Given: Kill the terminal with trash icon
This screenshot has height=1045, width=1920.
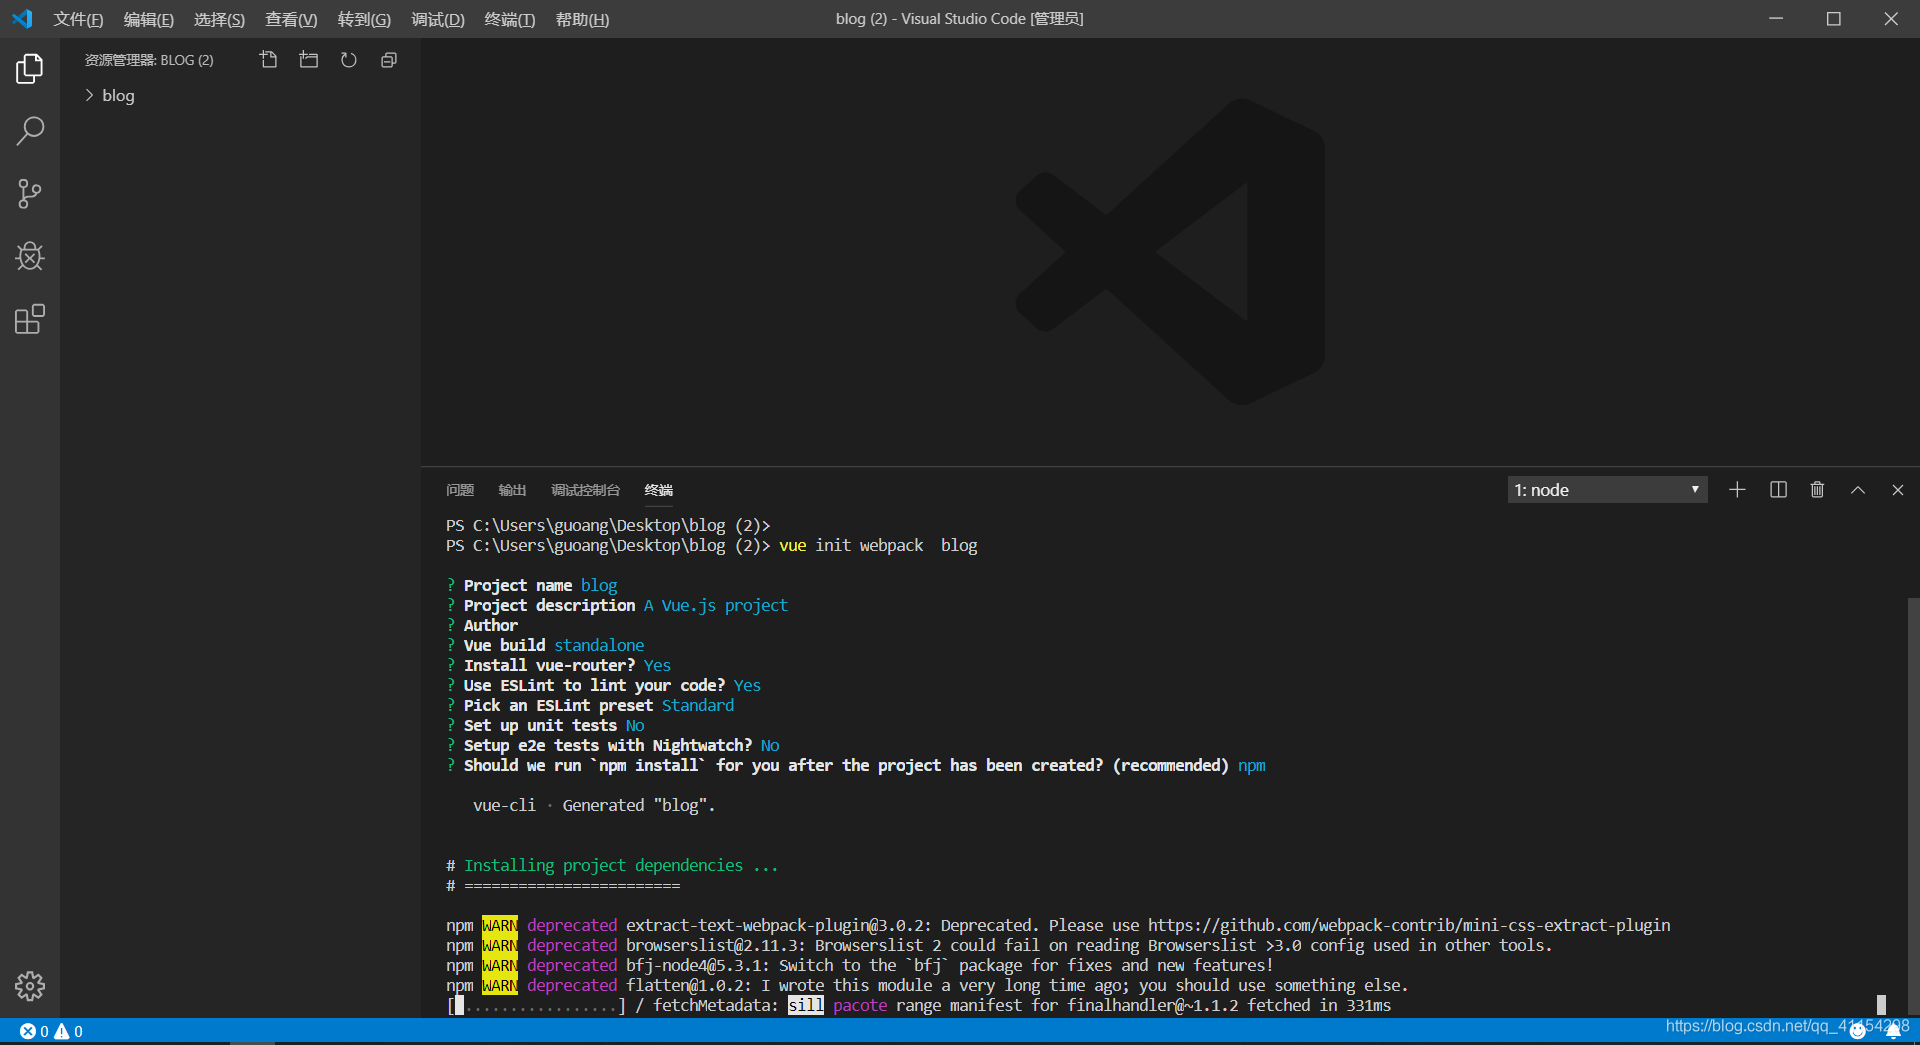Looking at the screenshot, I should pyautogui.click(x=1817, y=490).
